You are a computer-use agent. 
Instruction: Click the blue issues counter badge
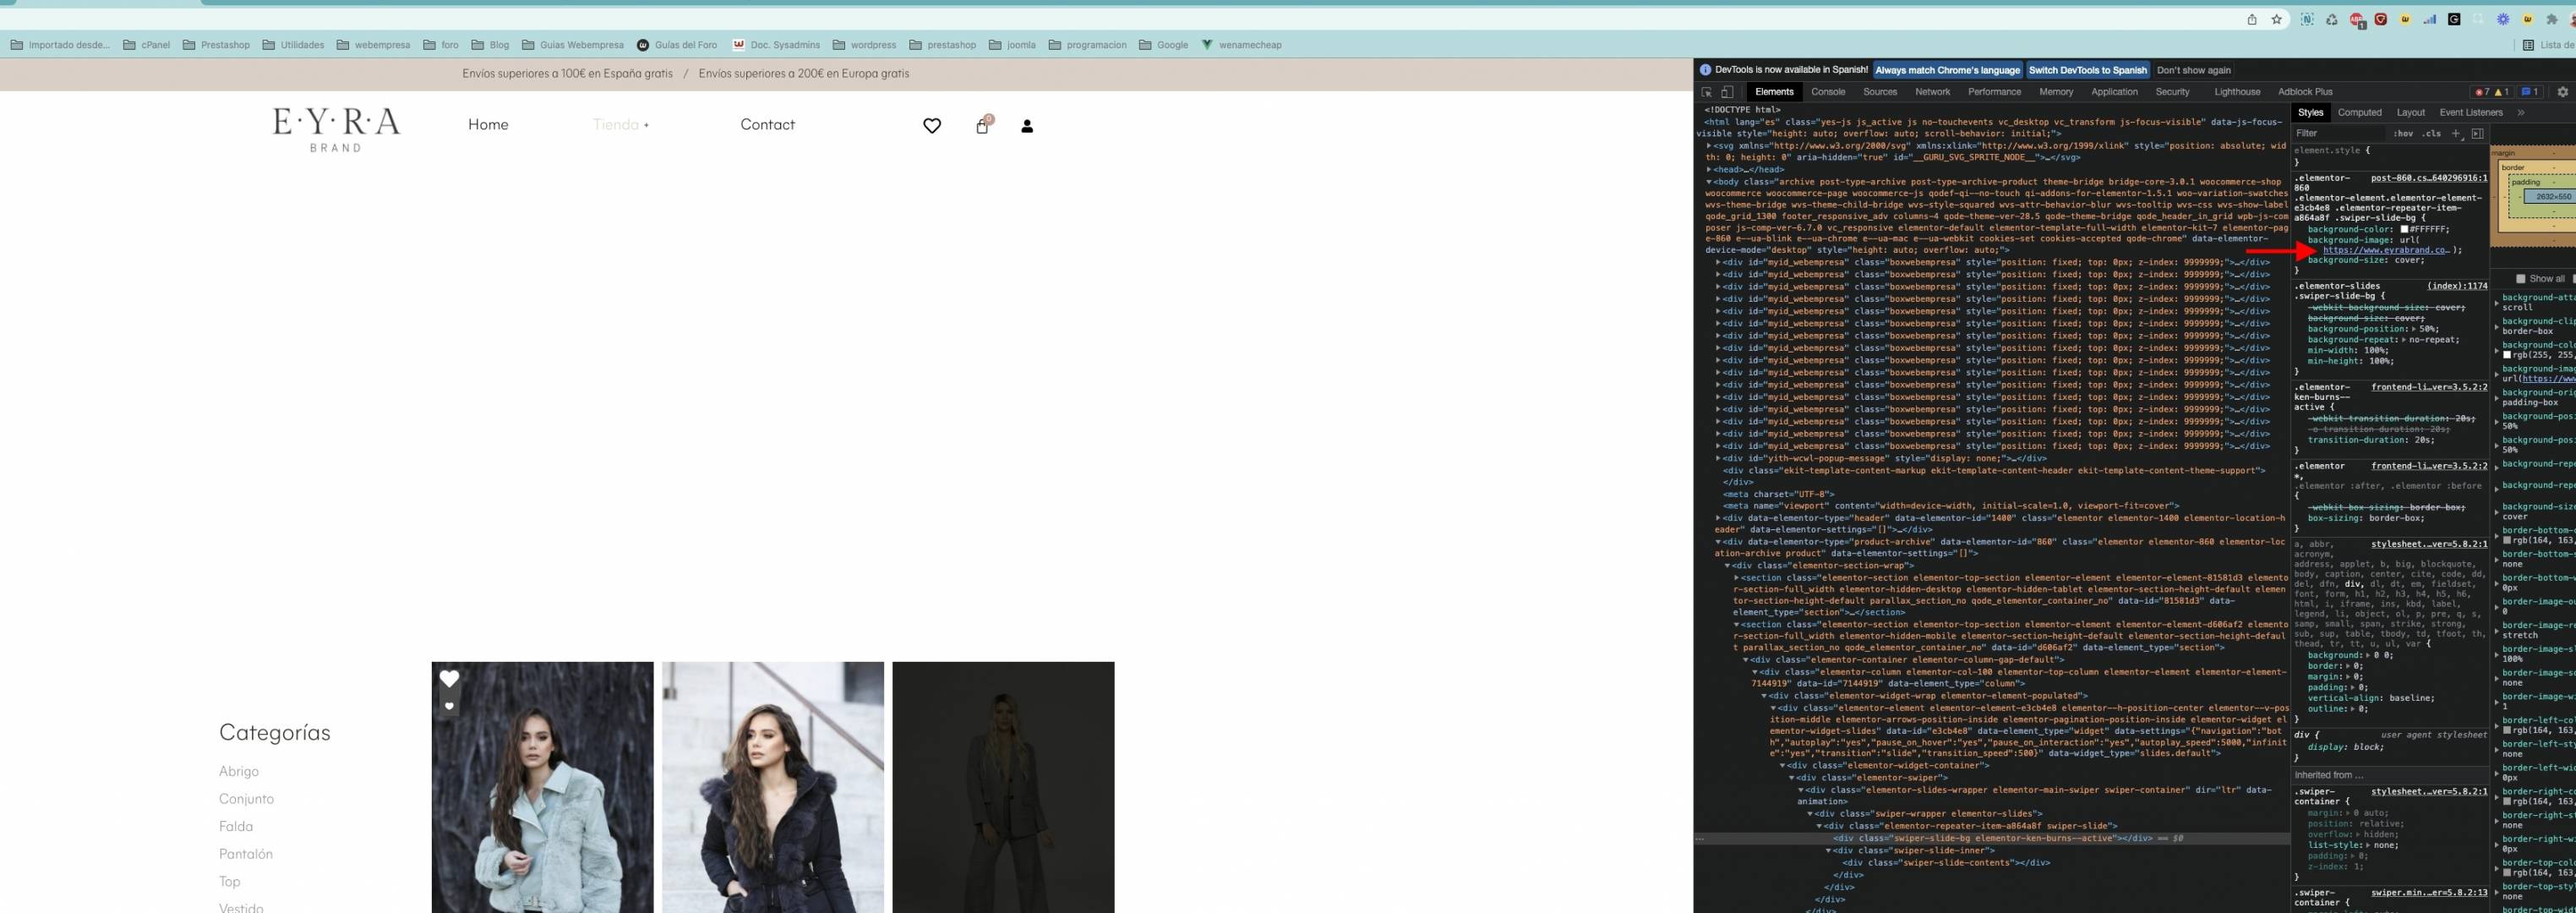[x=2530, y=92]
